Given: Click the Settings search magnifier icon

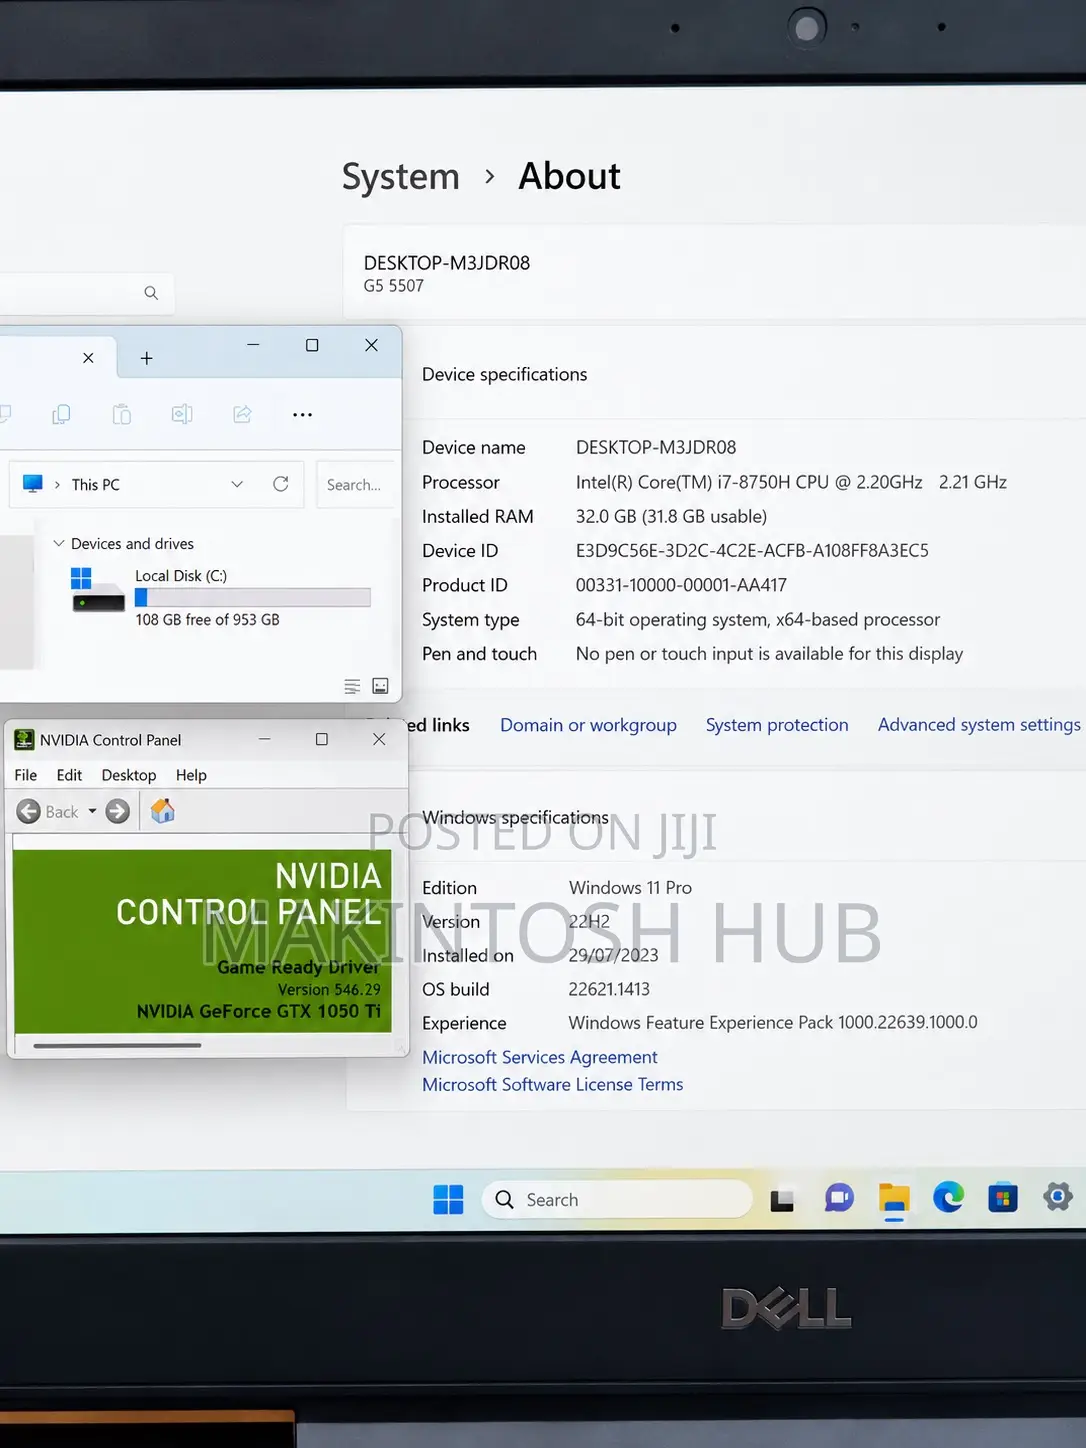Looking at the screenshot, I should [151, 293].
